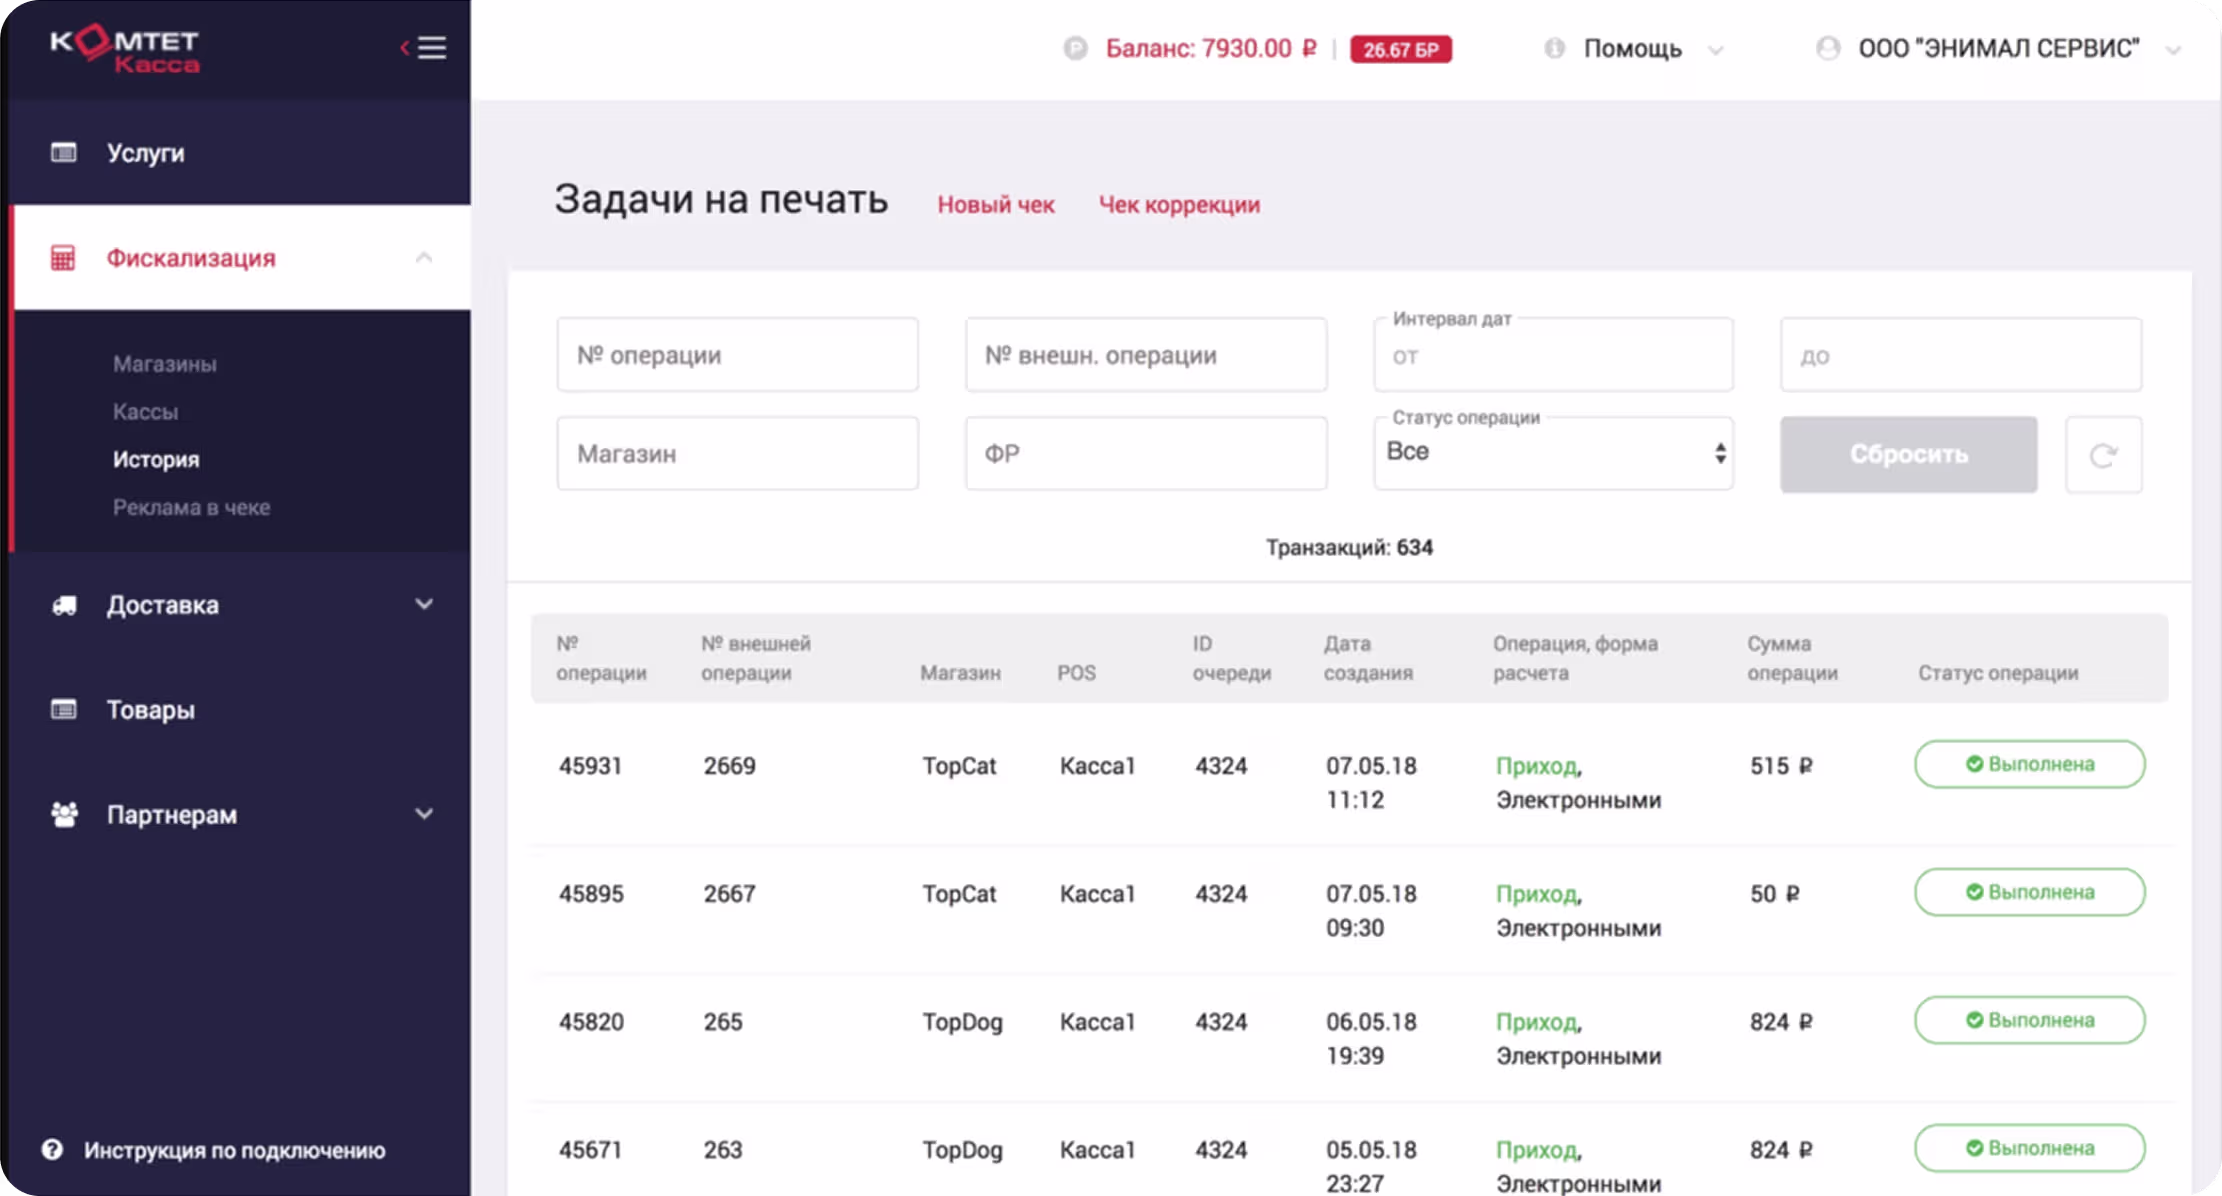The height and width of the screenshot is (1196, 2222).
Task: Select Кассы in the sidebar
Action: (146, 412)
